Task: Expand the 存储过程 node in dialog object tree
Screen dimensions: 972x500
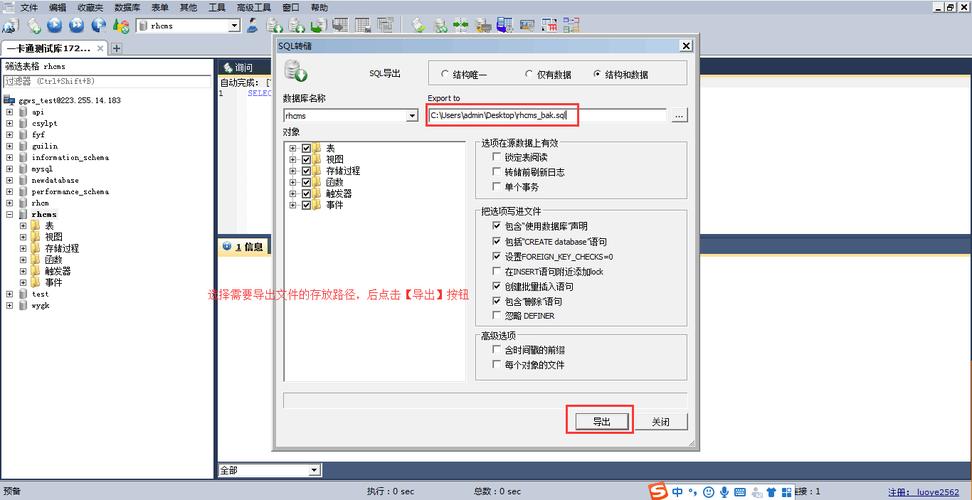Action: pos(293,171)
